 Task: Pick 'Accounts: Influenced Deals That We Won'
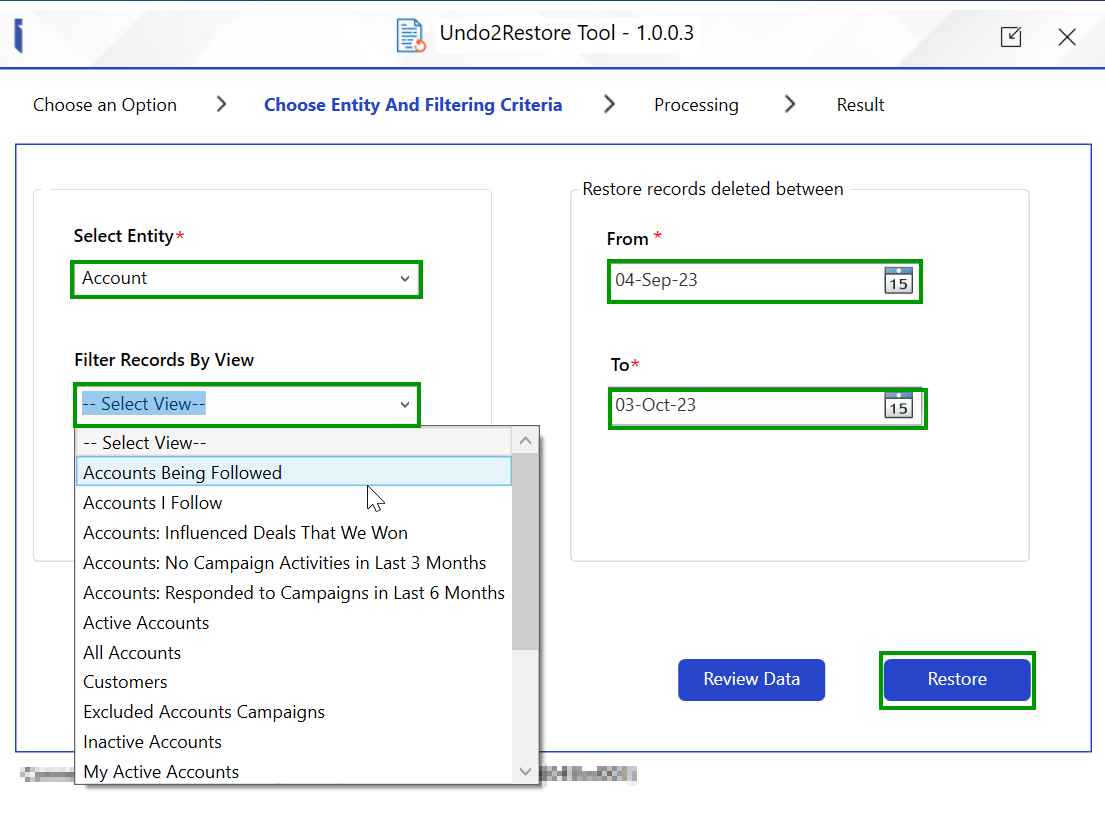point(294,533)
